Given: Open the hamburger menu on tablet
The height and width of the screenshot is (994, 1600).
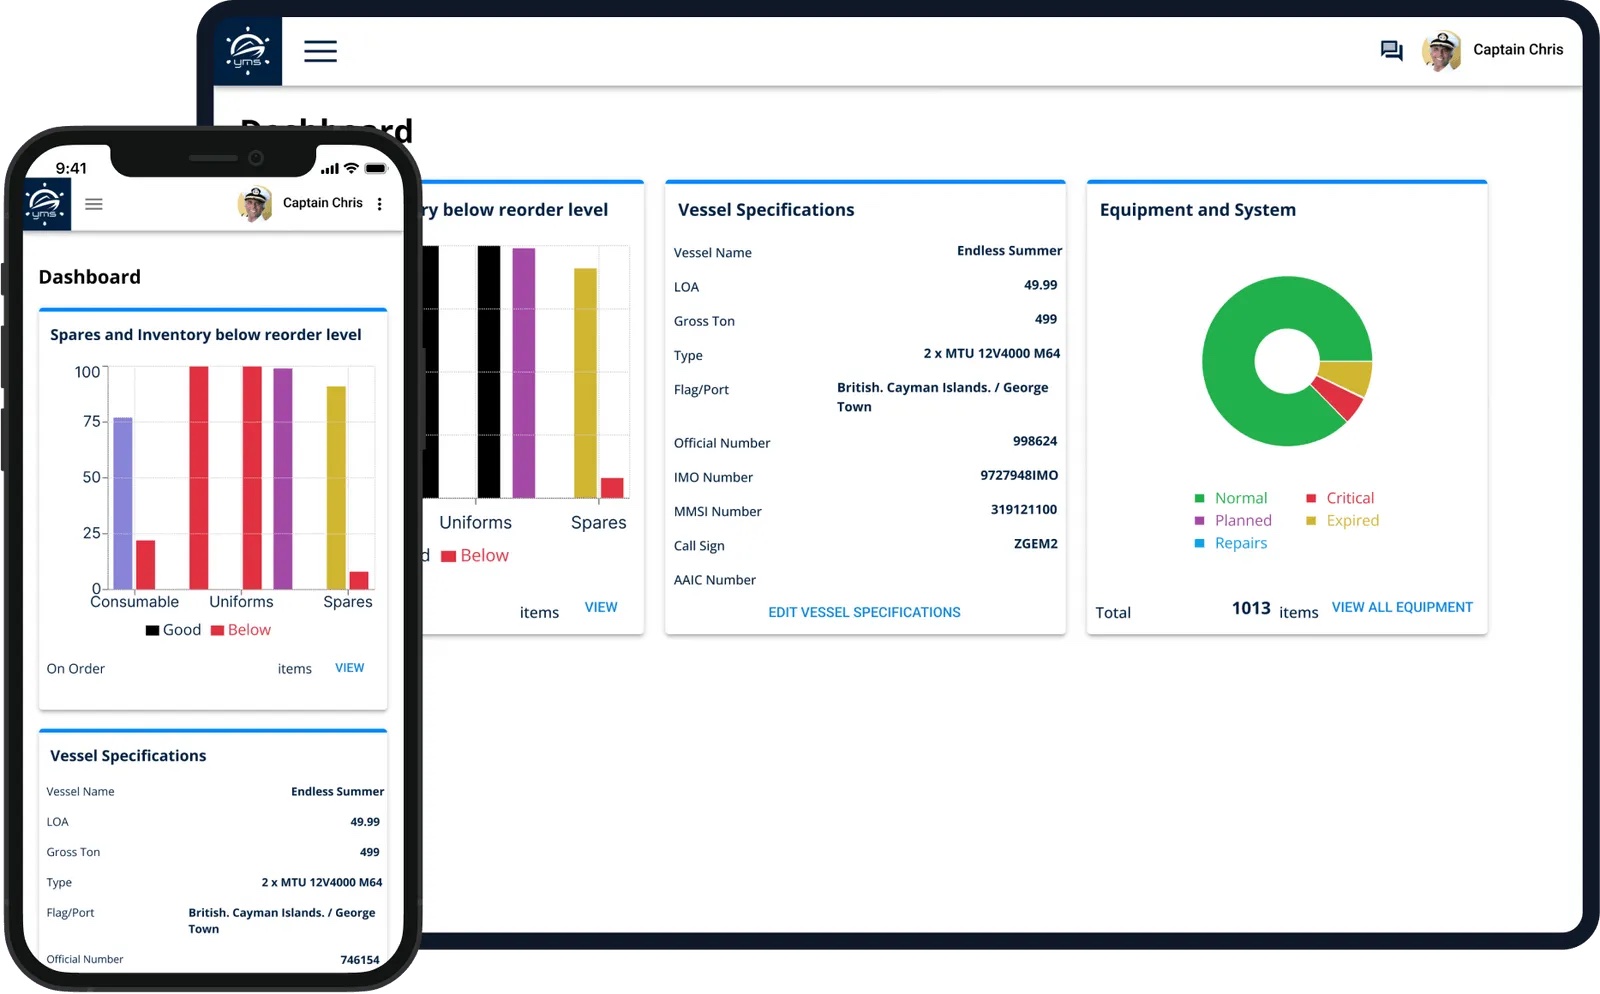Looking at the screenshot, I should (x=320, y=51).
